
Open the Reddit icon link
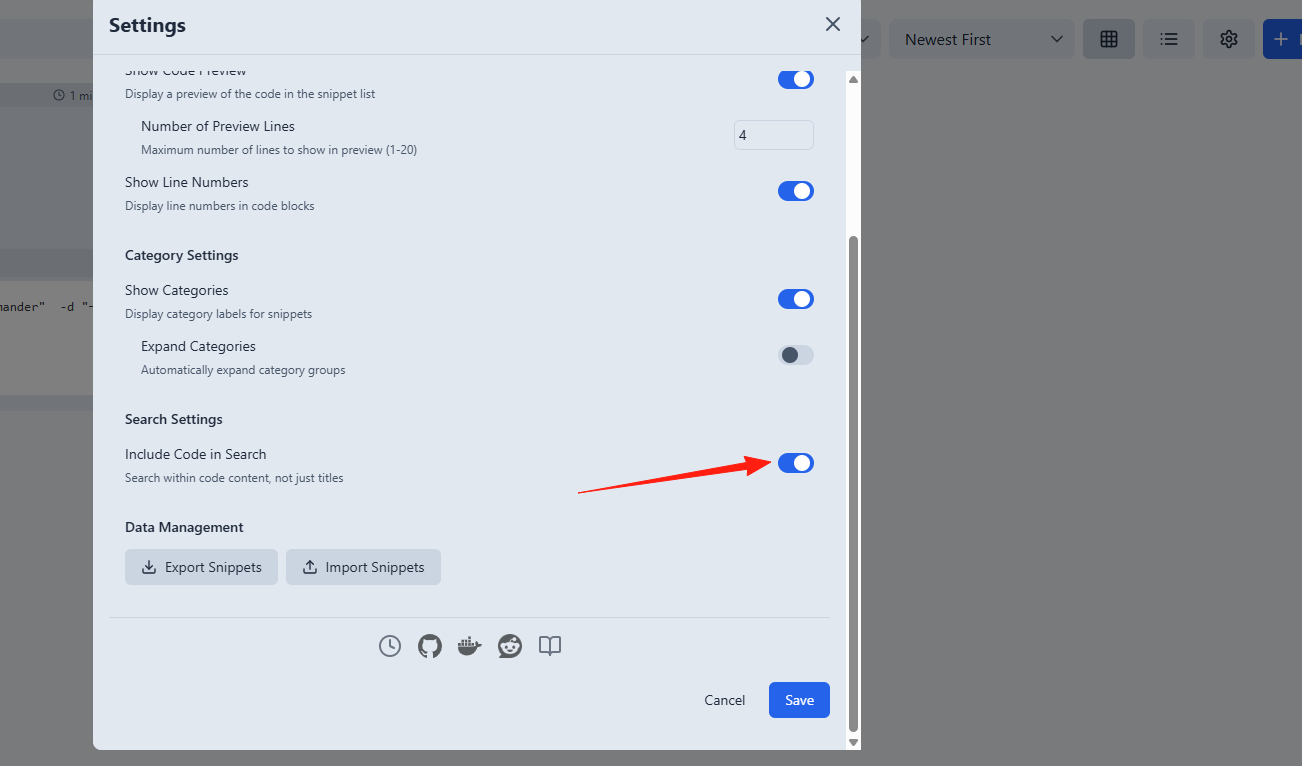[x=510, y=646]
